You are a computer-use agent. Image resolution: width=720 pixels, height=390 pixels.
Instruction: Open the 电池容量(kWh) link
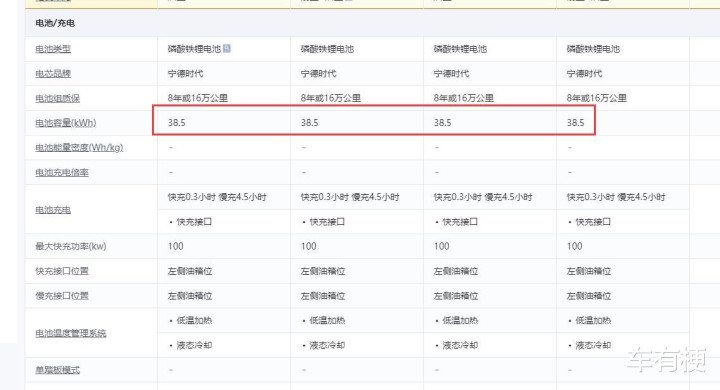(66, 123)
